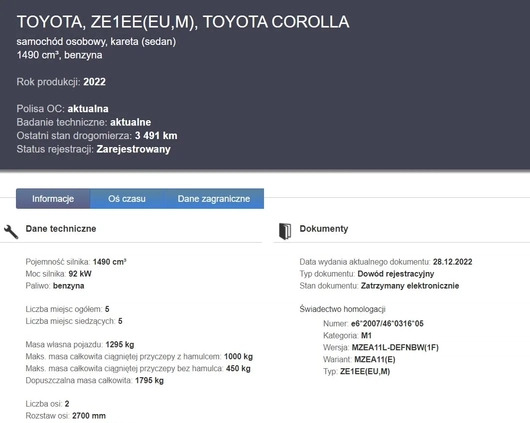Open the Informacje tab

click(x=53, y=199)
